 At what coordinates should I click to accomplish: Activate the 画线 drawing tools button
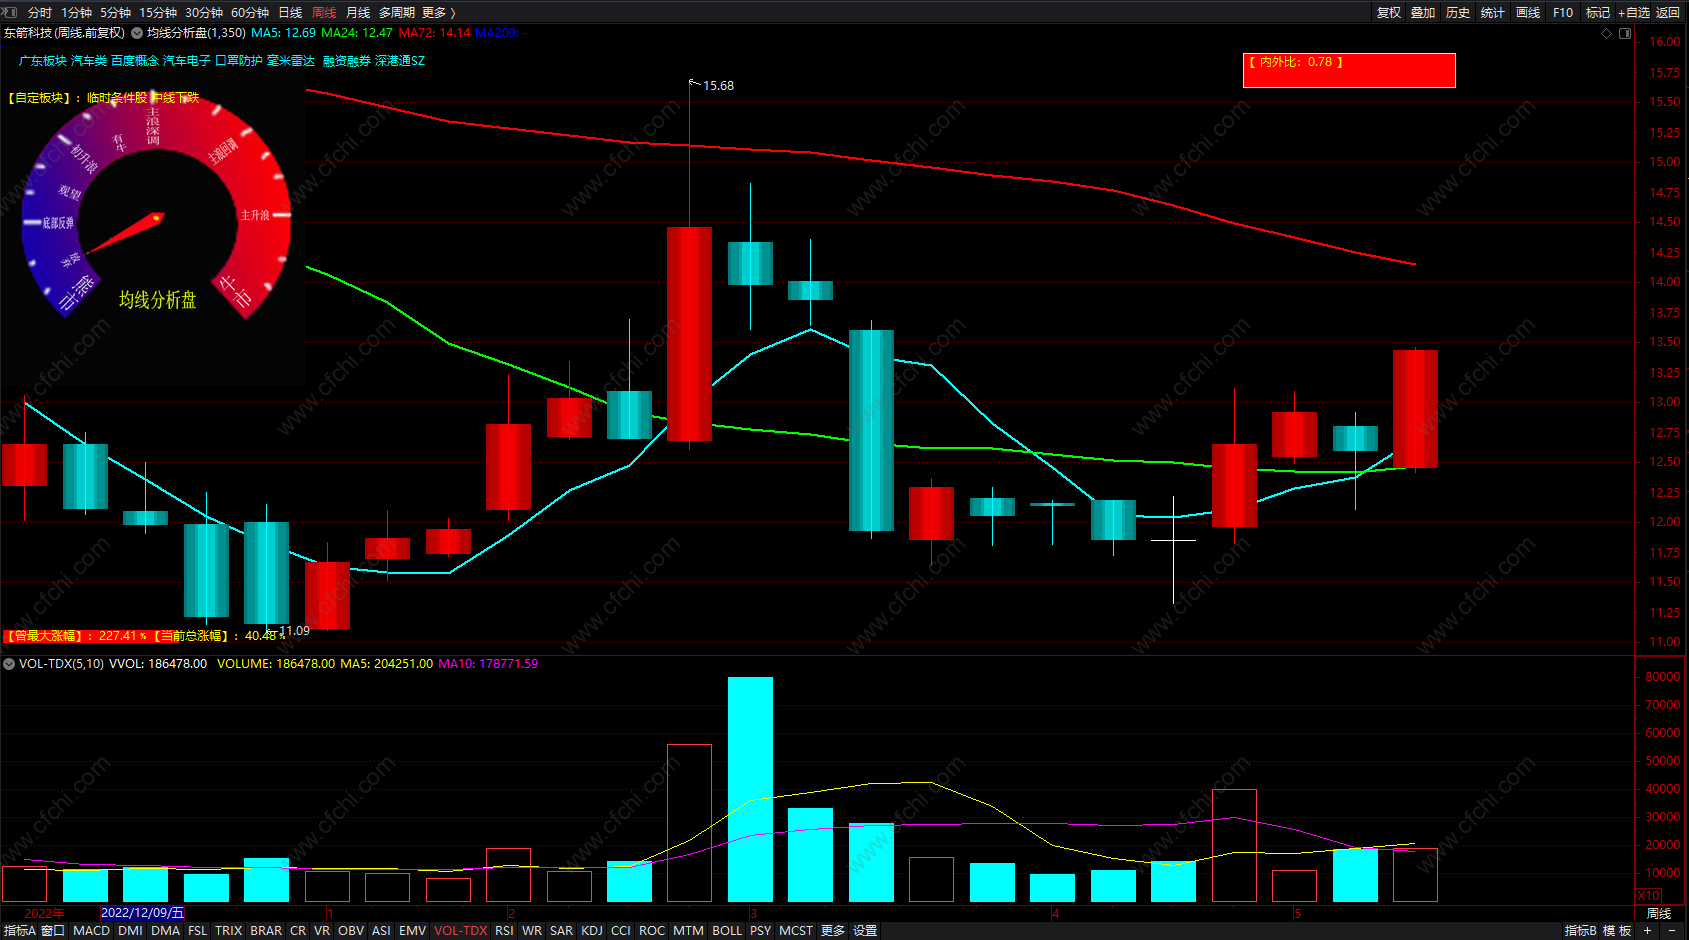tap(1528, 12)
